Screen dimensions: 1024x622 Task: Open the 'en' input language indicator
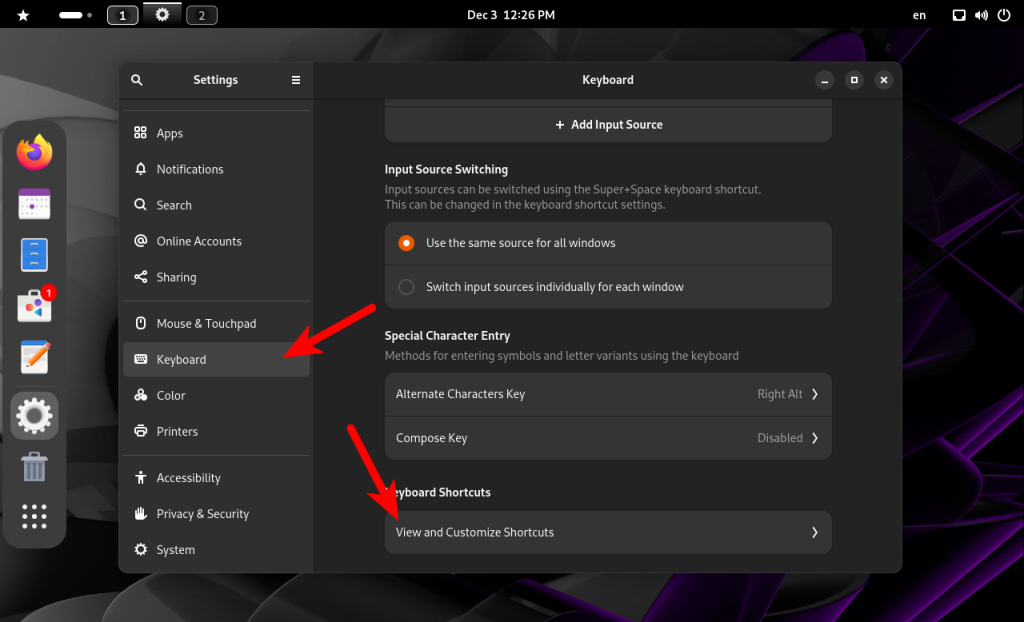[919, 15]
